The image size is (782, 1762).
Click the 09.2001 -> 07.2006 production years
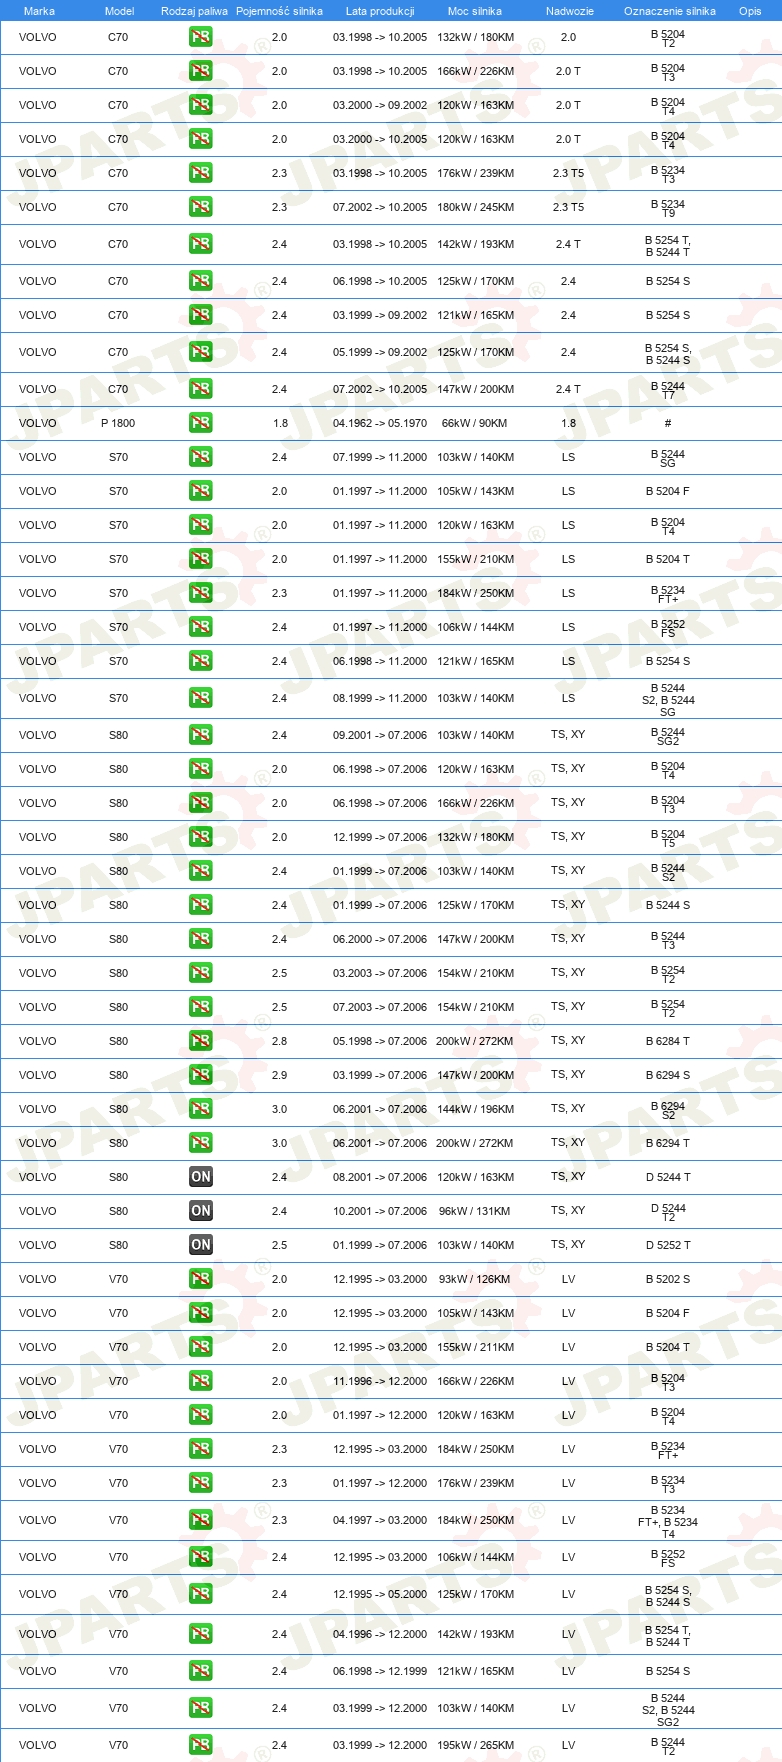(380, 735)
